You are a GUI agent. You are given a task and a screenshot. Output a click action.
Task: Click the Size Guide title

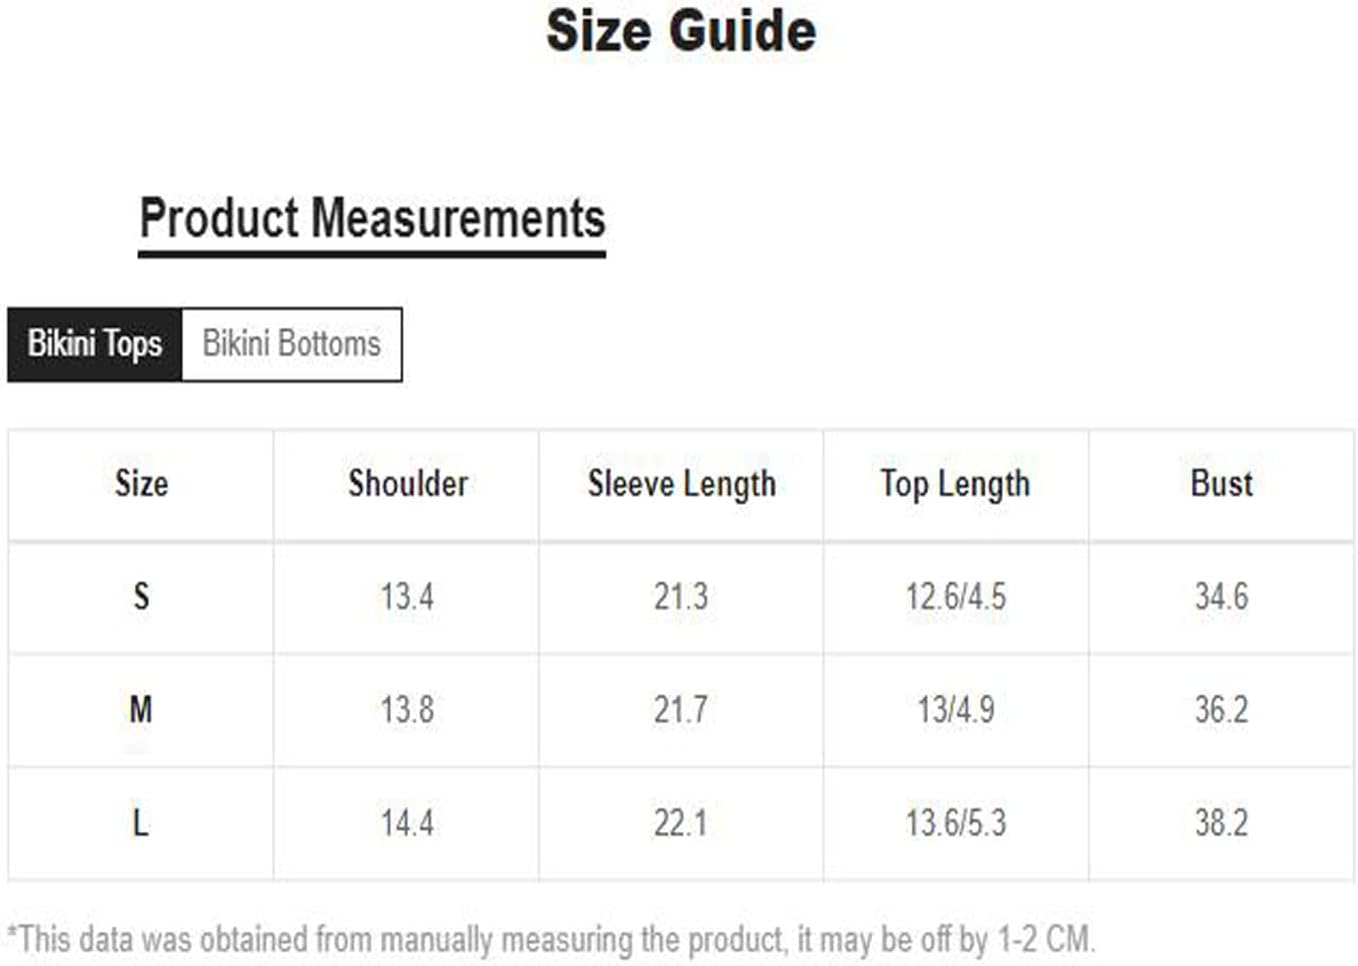tap(681, 31)
